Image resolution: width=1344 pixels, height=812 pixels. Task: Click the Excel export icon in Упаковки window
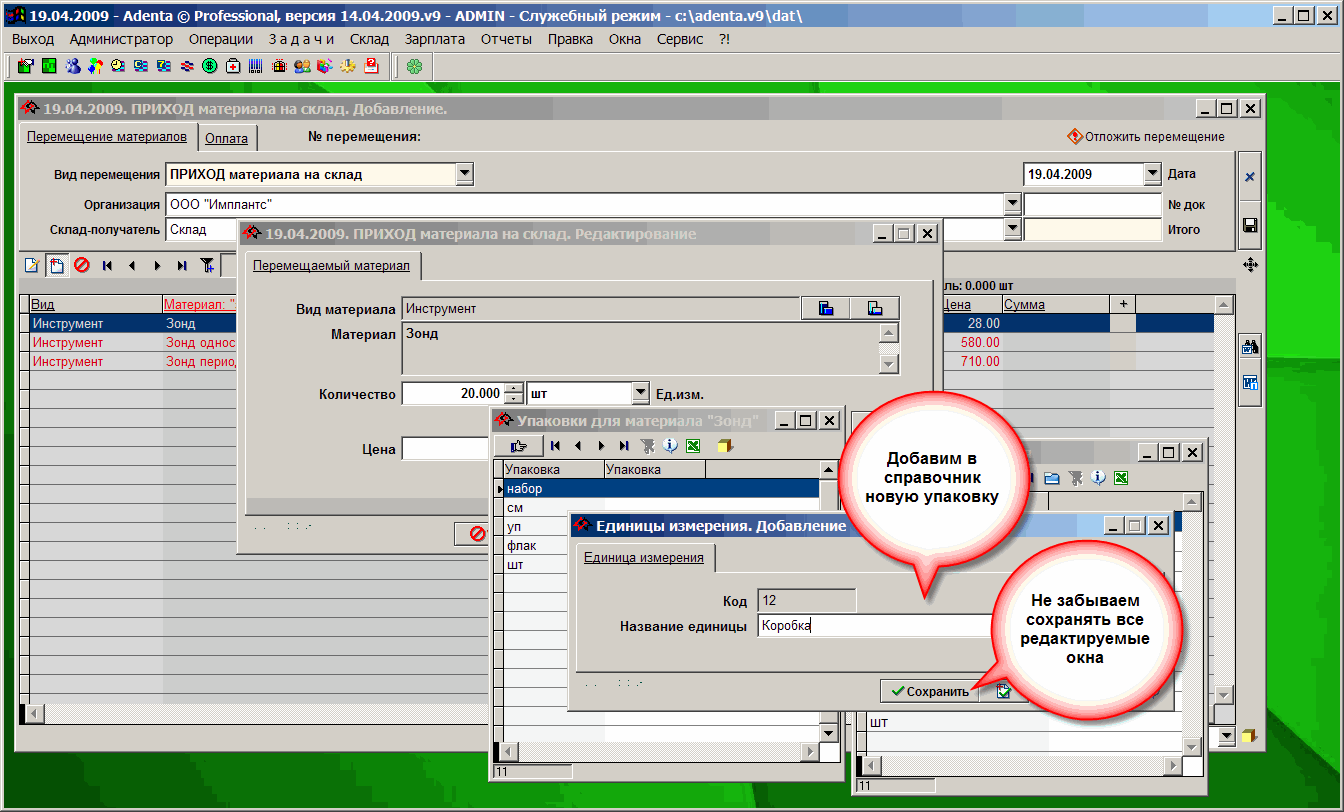[x=692, y=446]
